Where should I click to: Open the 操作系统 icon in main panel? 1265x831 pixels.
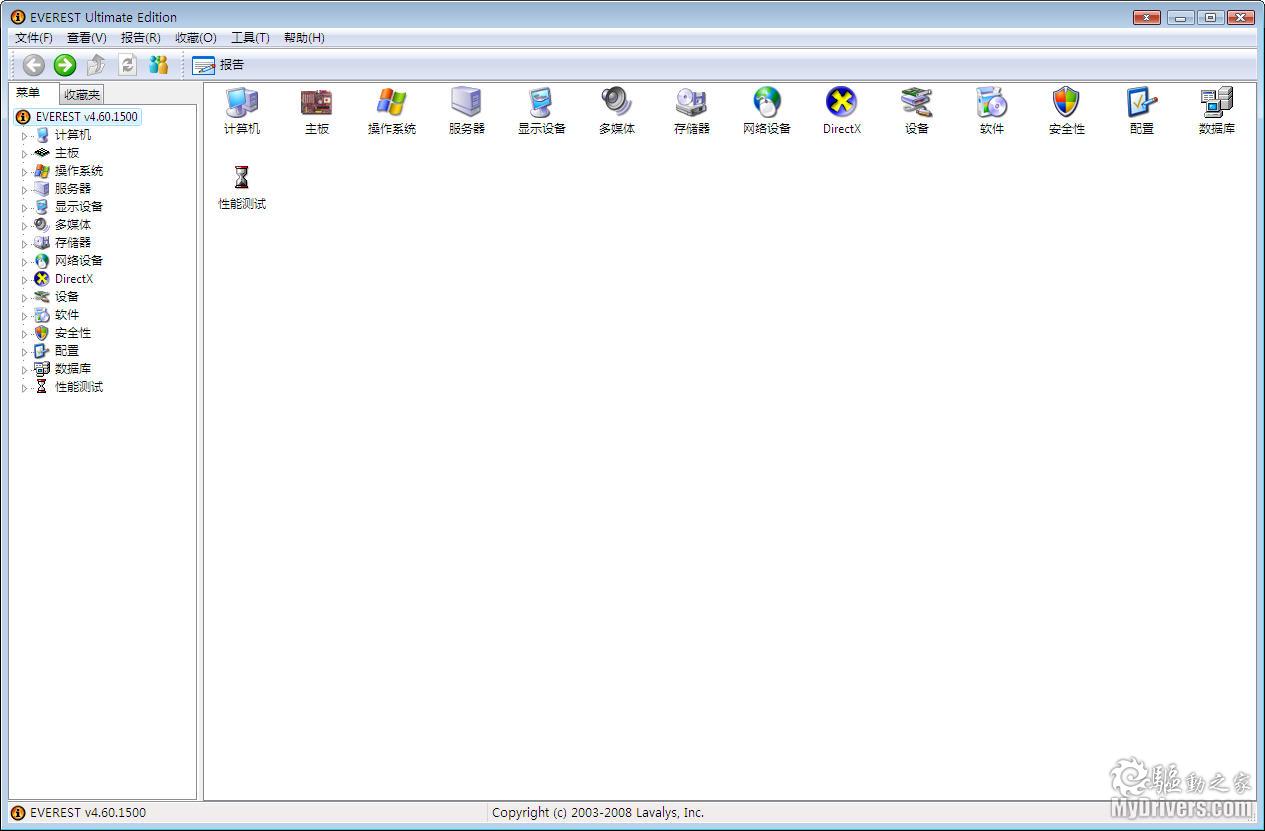pyautogui.click(x=392, y=110)
